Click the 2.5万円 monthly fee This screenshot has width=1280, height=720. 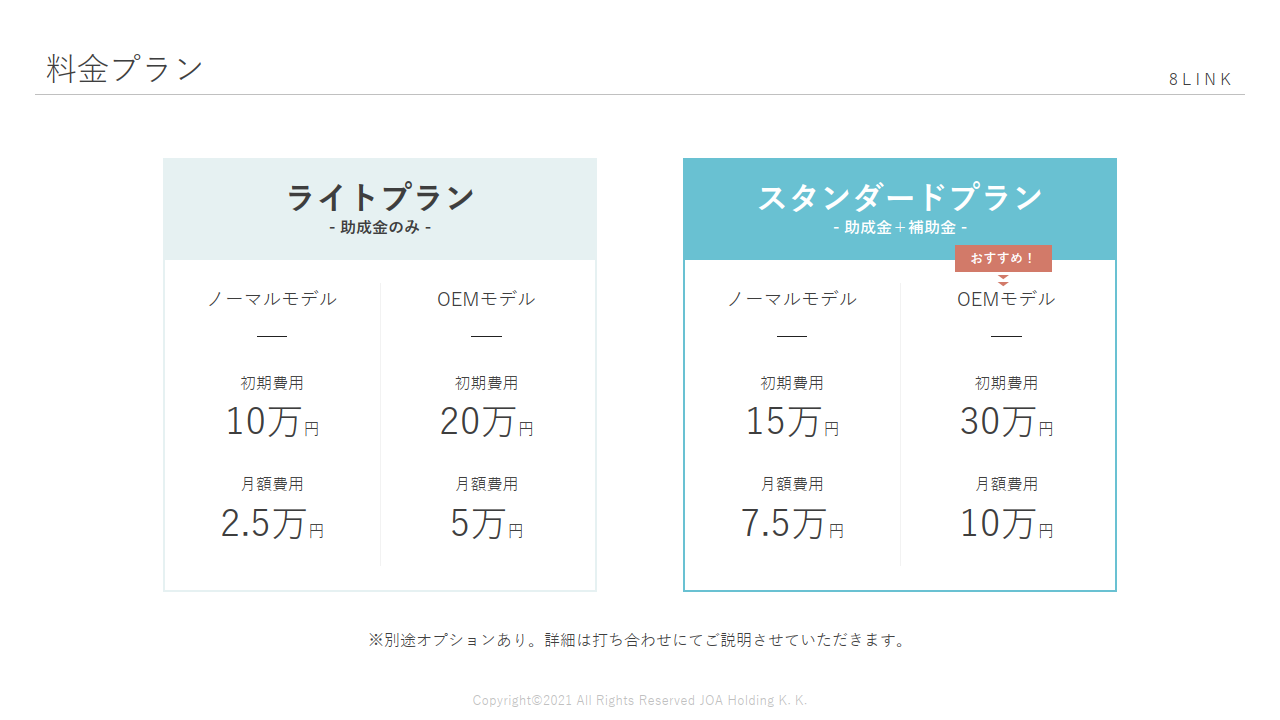[x=272, y=523]
